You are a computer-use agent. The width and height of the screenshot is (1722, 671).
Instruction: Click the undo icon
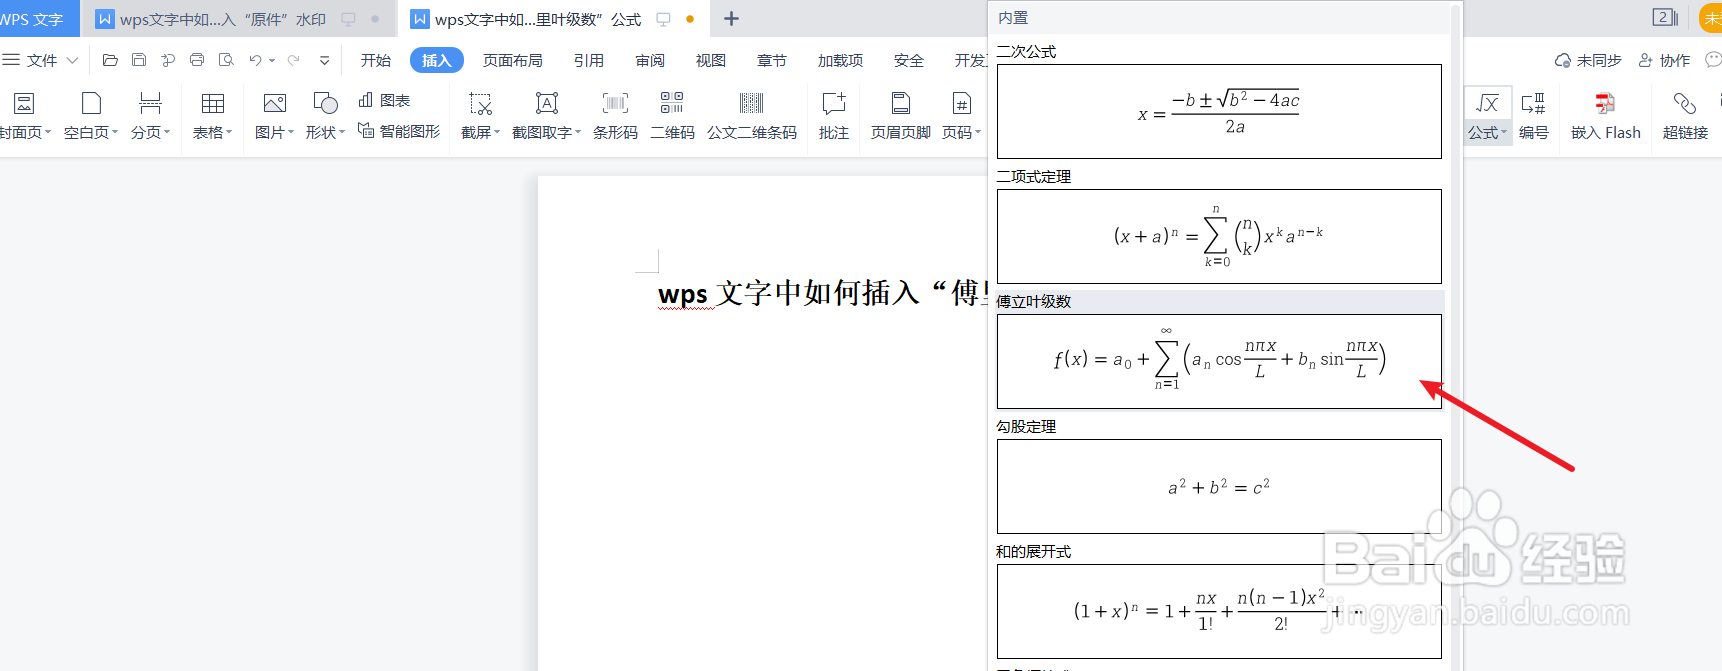[x=256, y=60]
